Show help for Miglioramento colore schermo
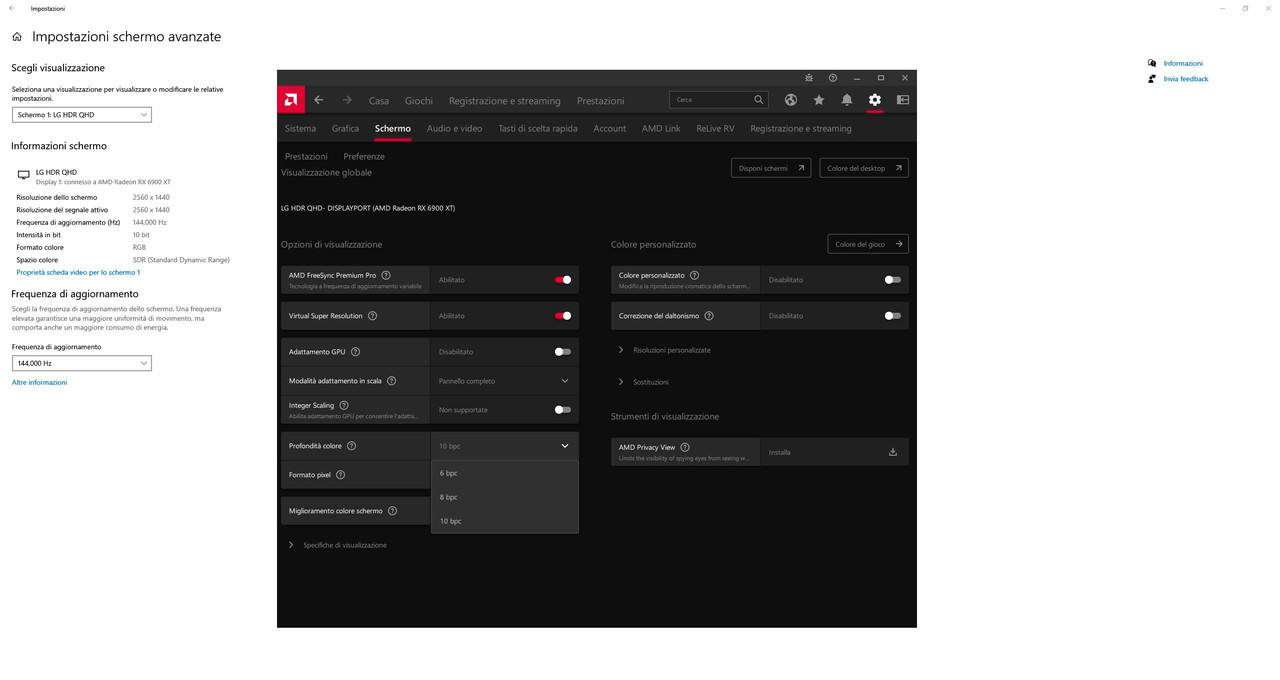The height and width of the screenshot is (680, 1280). point(393,511)
